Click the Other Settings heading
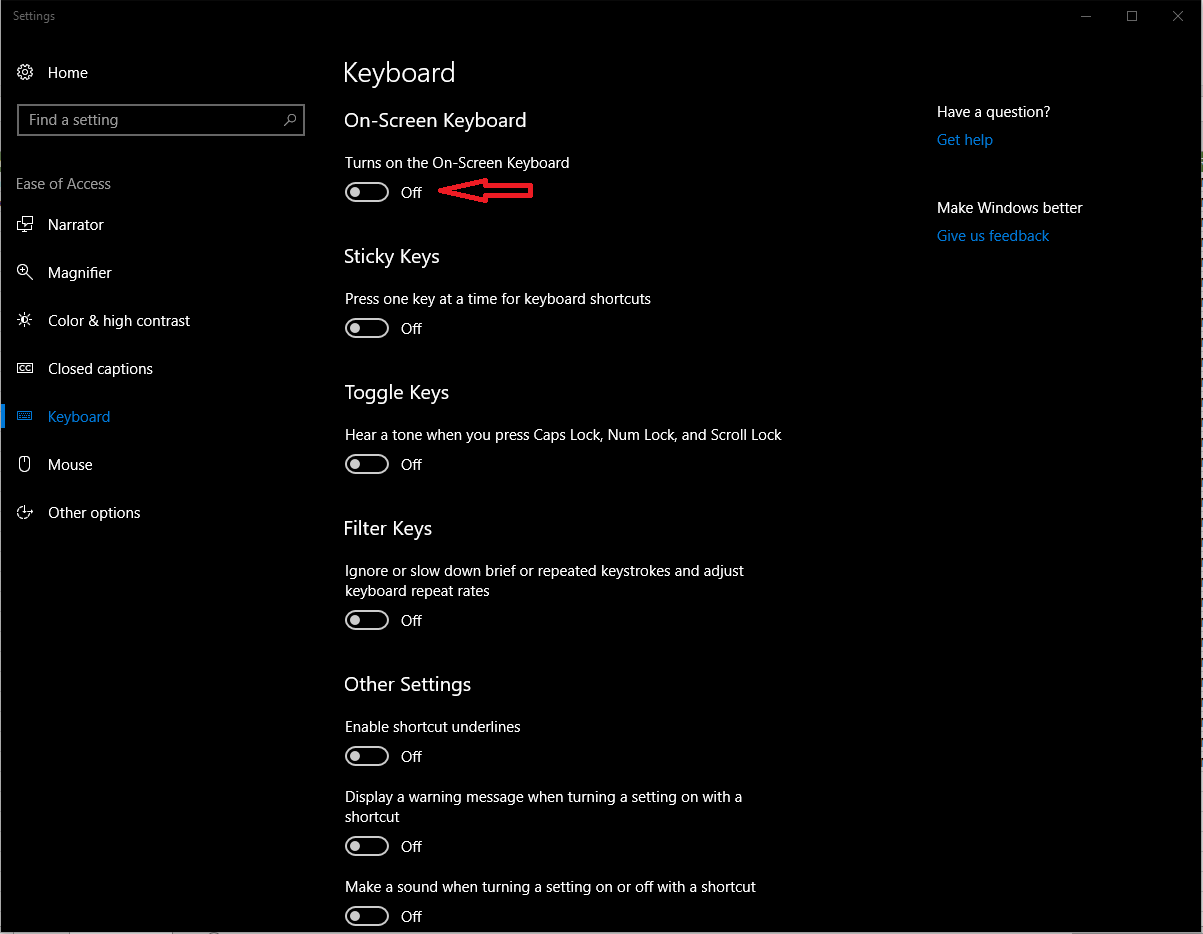 pos(408,685)
